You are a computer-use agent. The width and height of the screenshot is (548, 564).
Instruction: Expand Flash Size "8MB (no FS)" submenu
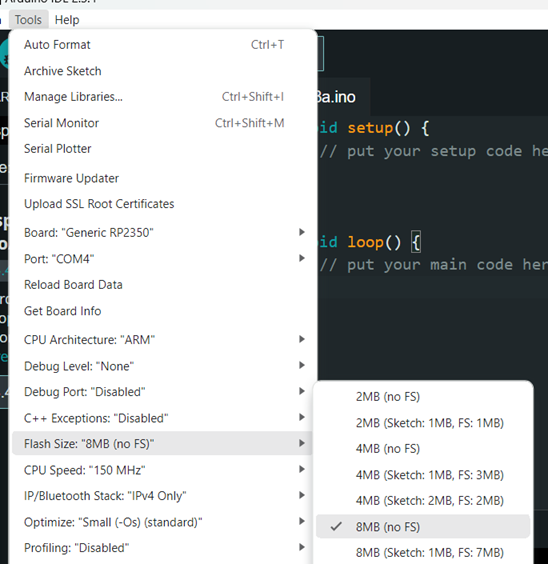163,444
